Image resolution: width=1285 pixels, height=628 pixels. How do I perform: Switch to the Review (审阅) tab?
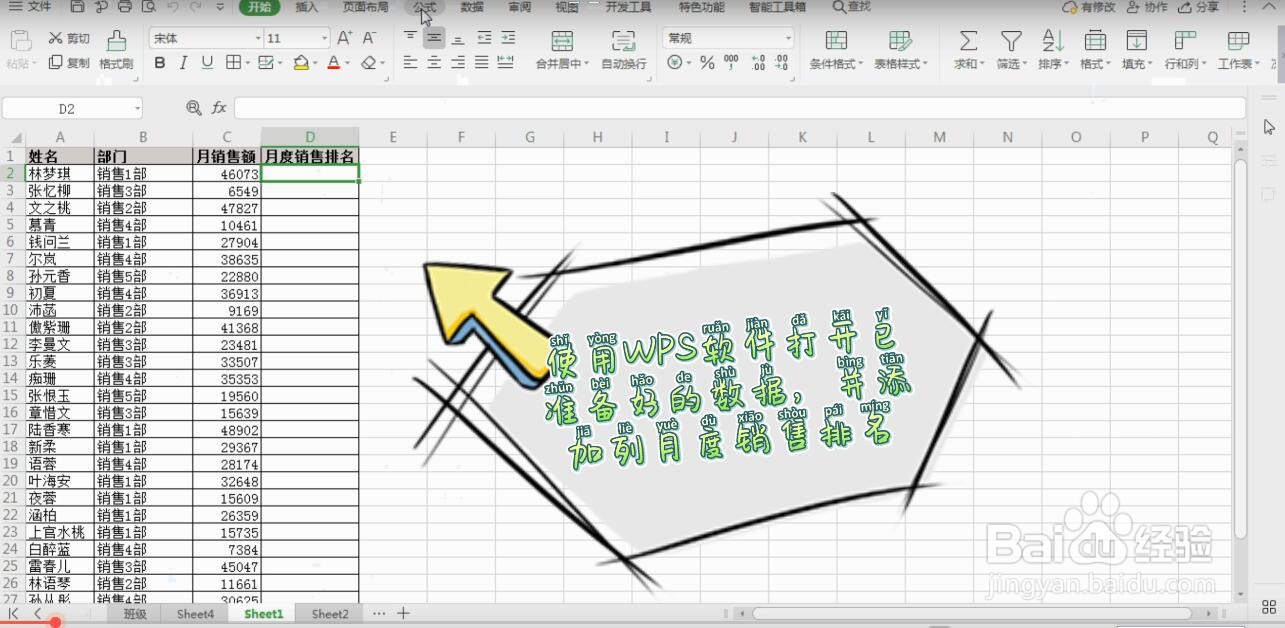[x=519, y=7]
